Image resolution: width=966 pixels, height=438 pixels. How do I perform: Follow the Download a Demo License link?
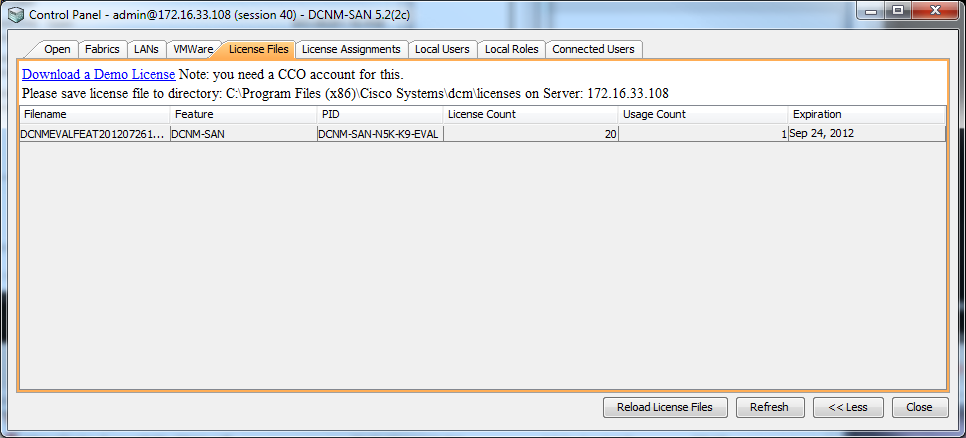tap(99, 75)
